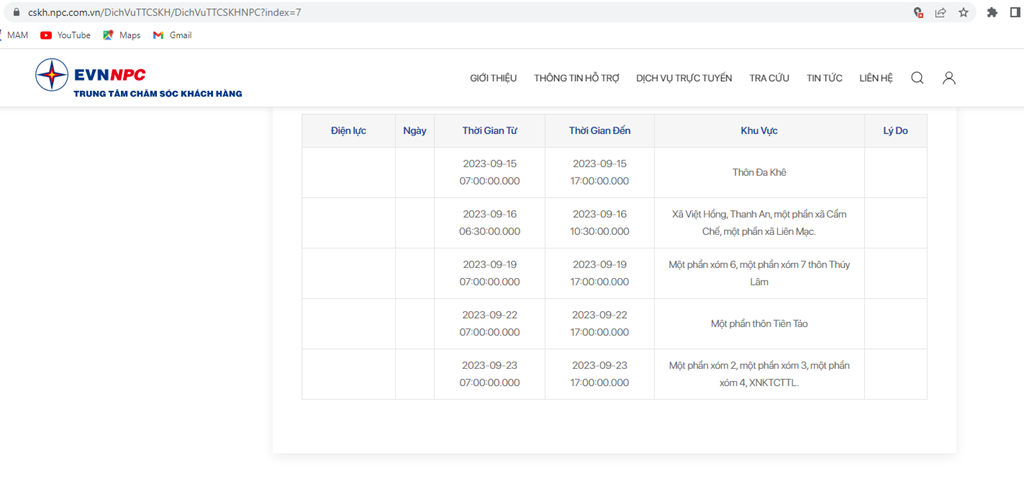
Task: Go to LIÊN HỆ page
Action: [x=876, y=78]
